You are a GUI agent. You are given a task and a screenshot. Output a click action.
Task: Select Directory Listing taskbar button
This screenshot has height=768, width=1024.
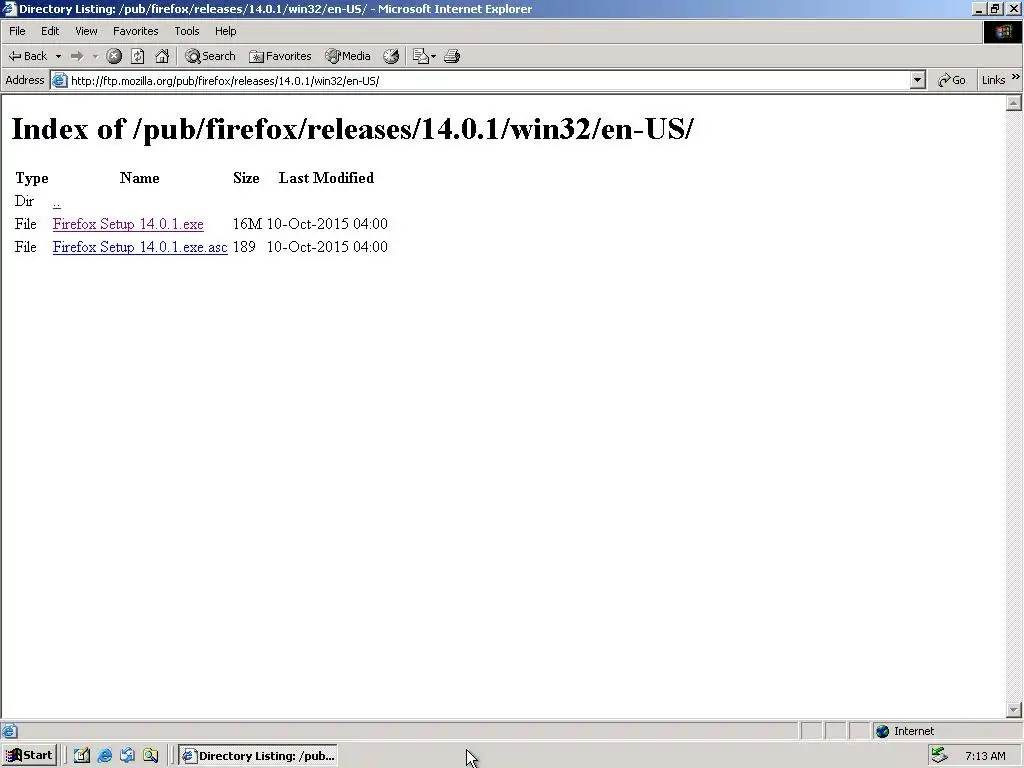tap(259, 756)
